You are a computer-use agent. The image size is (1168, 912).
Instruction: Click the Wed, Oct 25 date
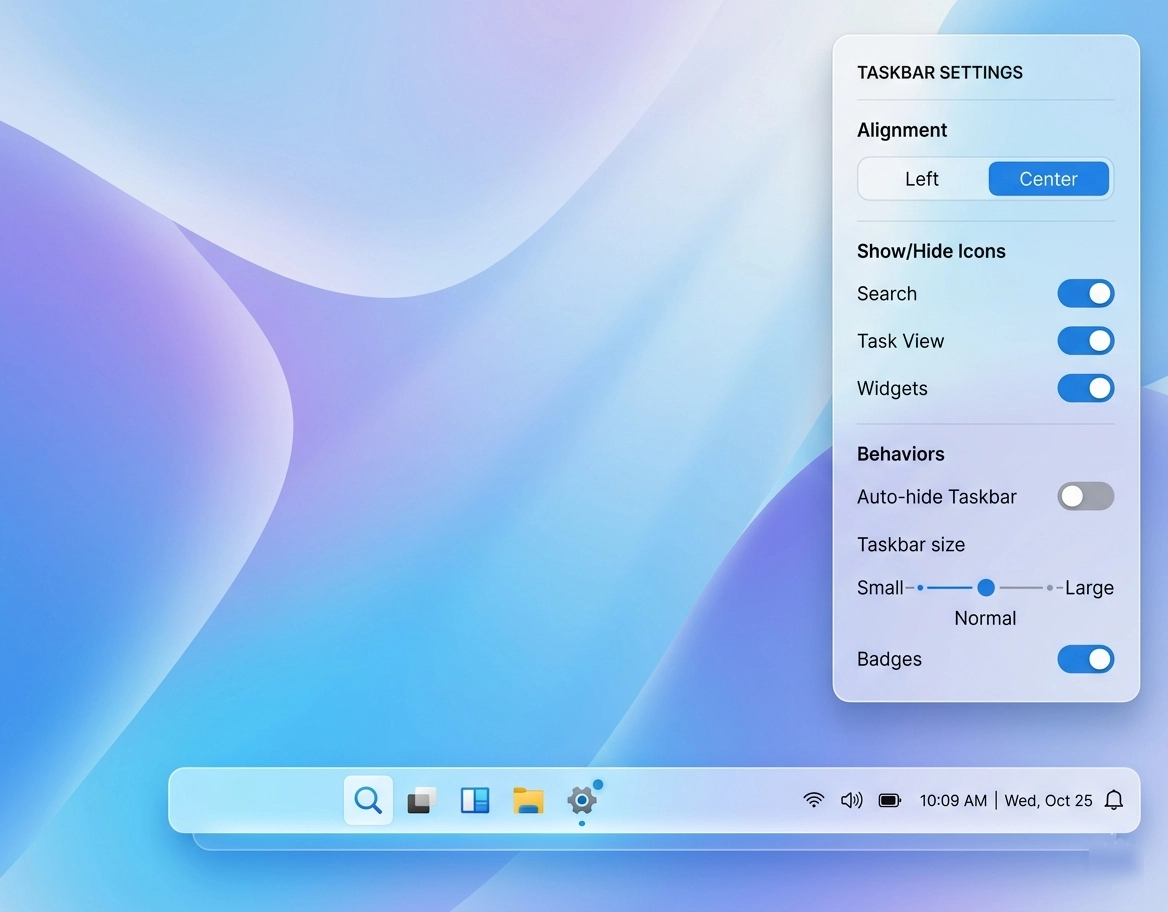click(1048, 800)
